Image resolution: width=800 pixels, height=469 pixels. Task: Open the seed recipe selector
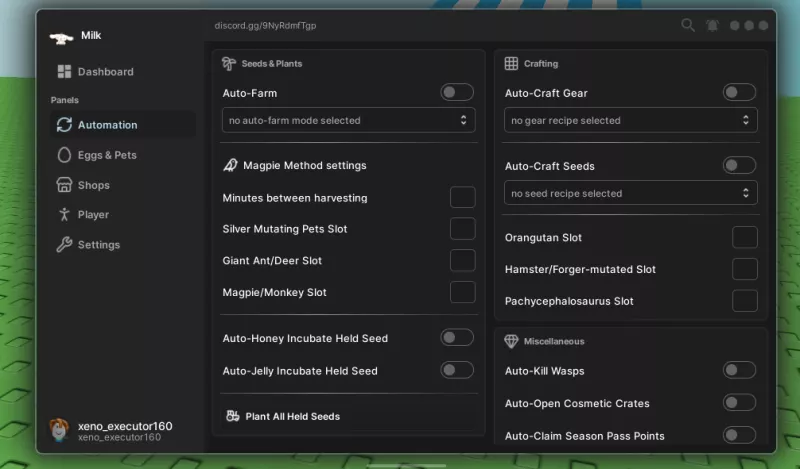[x=631, y=193]
